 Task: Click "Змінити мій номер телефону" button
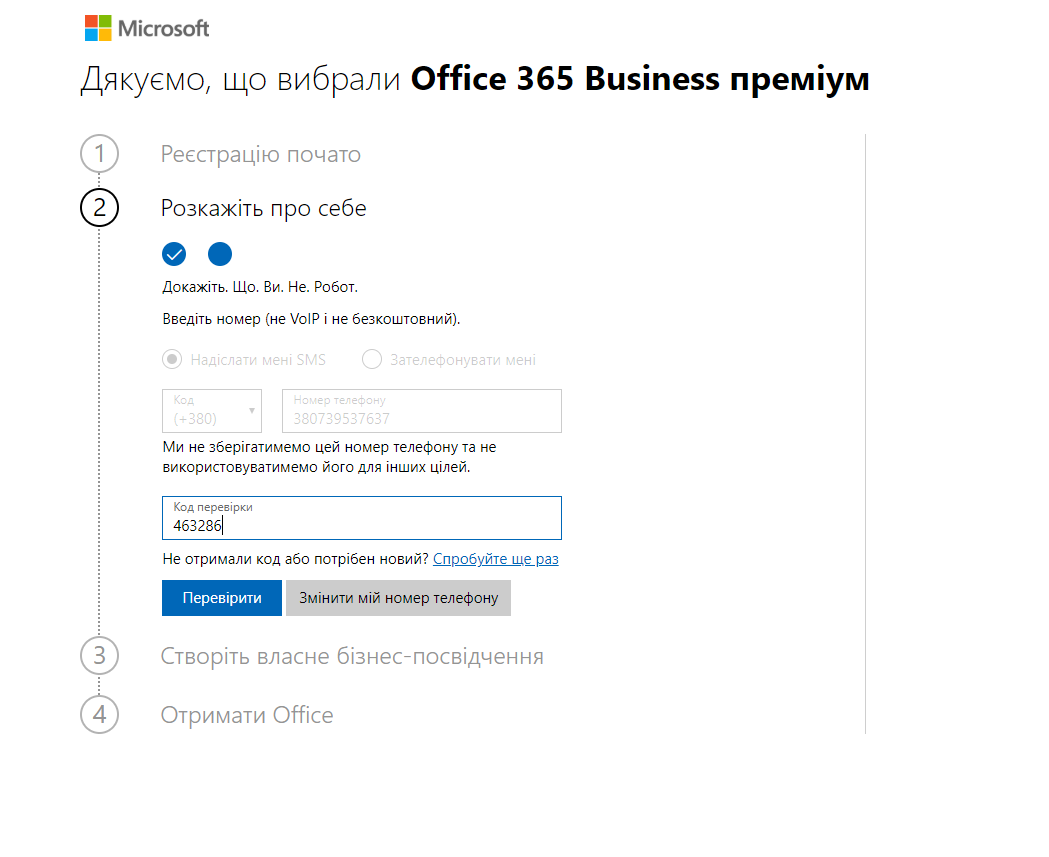coord(399,598)
